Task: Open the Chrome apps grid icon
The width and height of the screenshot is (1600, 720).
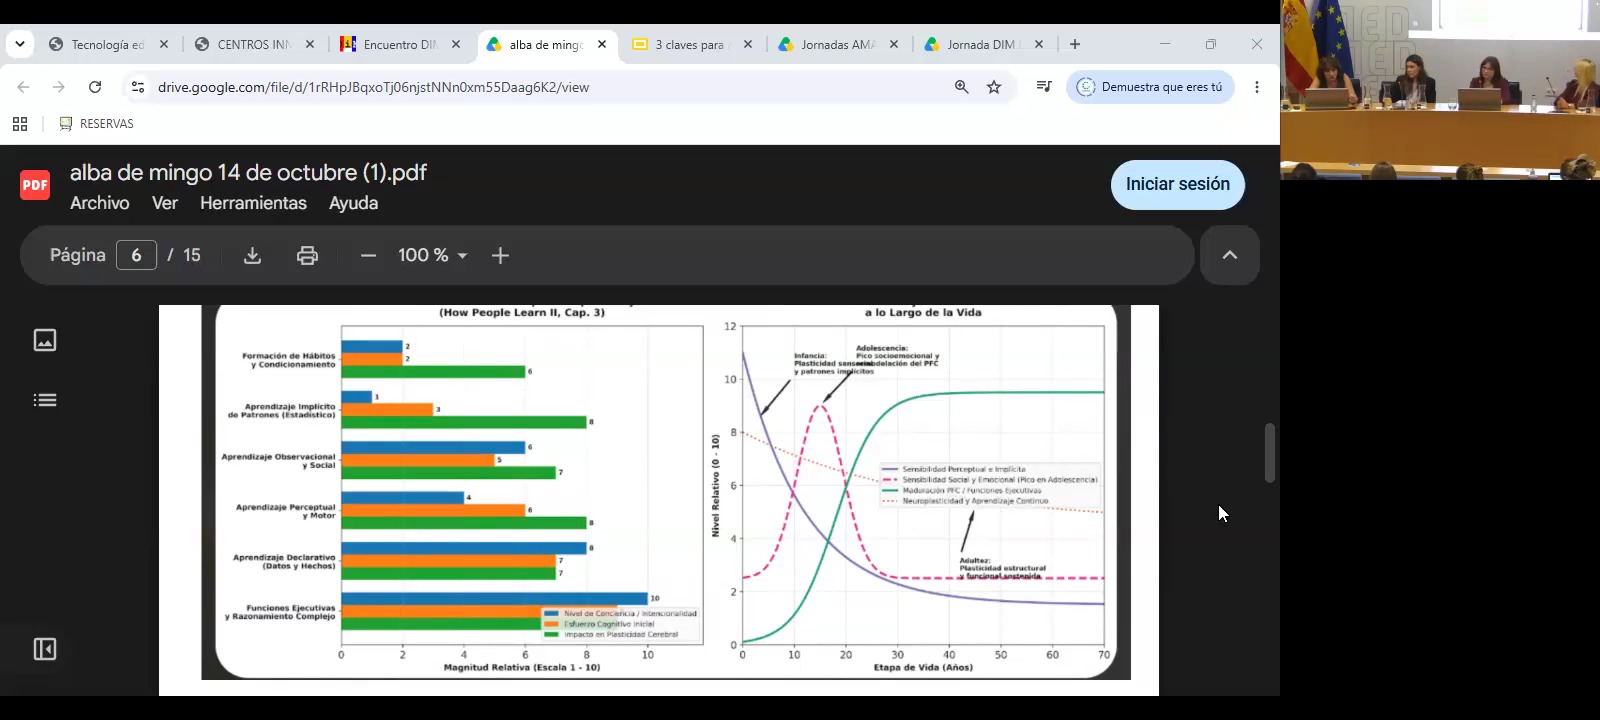Action: click(x=20, y=124)
